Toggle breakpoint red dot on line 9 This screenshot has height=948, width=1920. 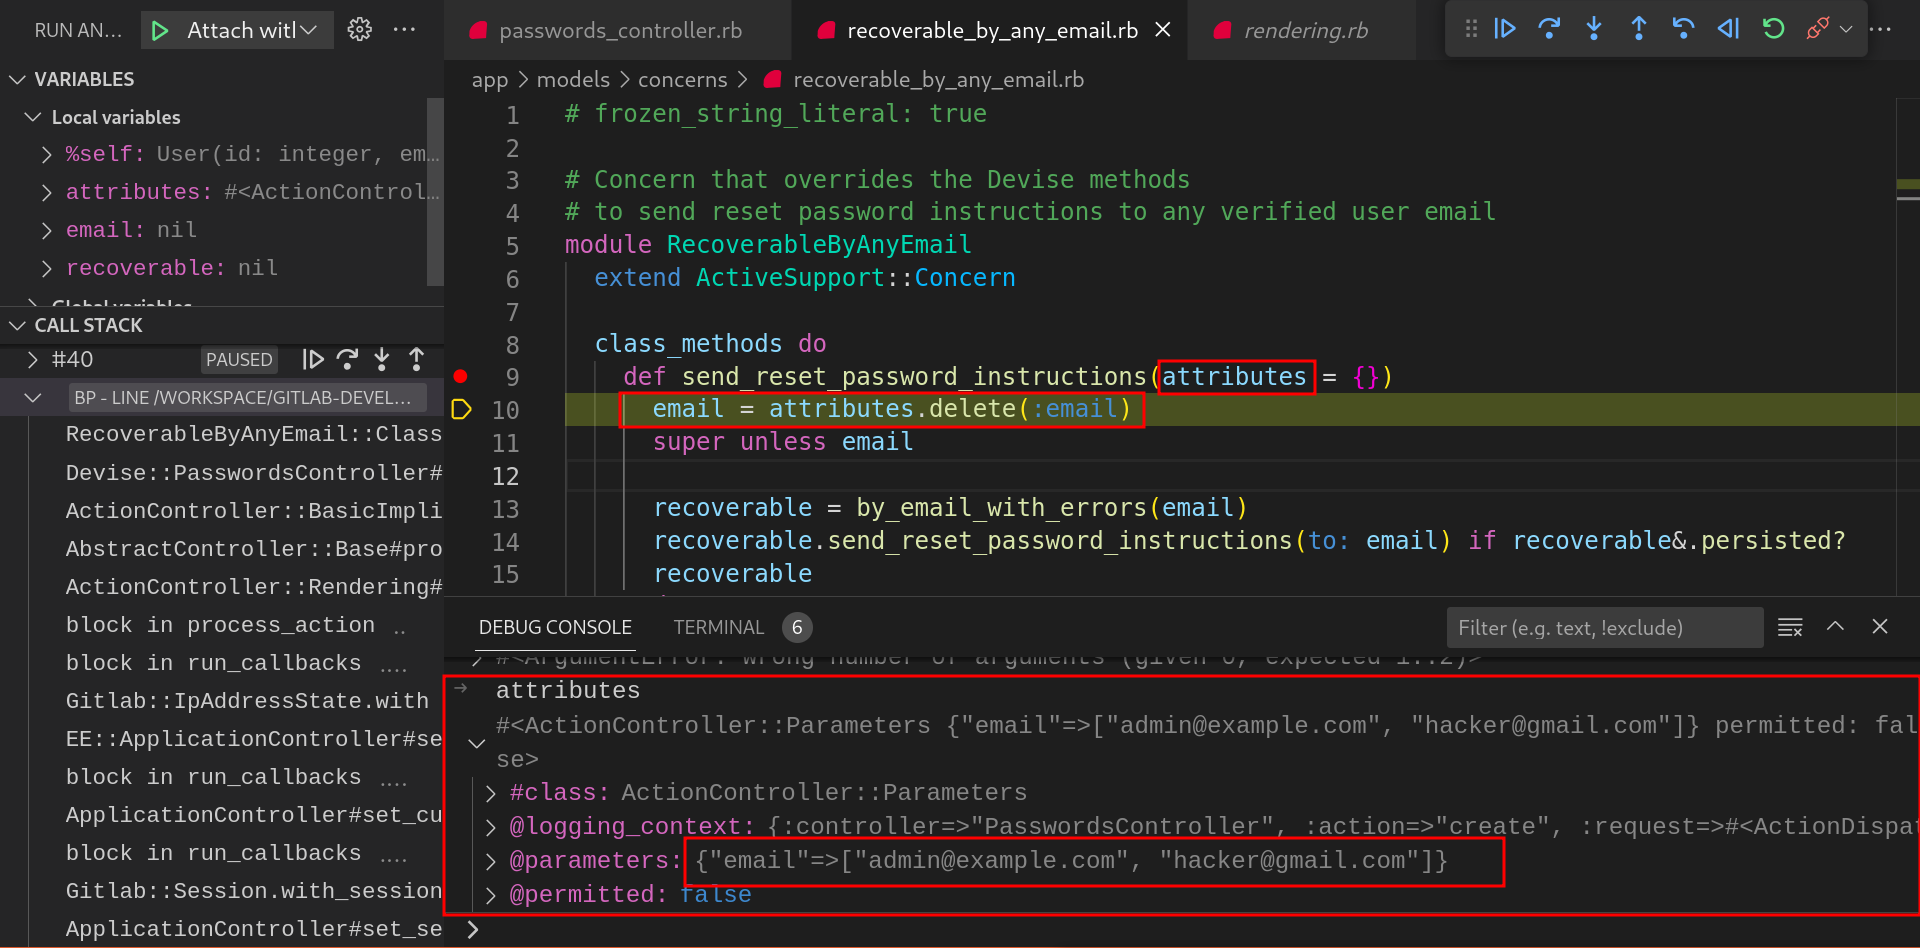tap(460, 377)
